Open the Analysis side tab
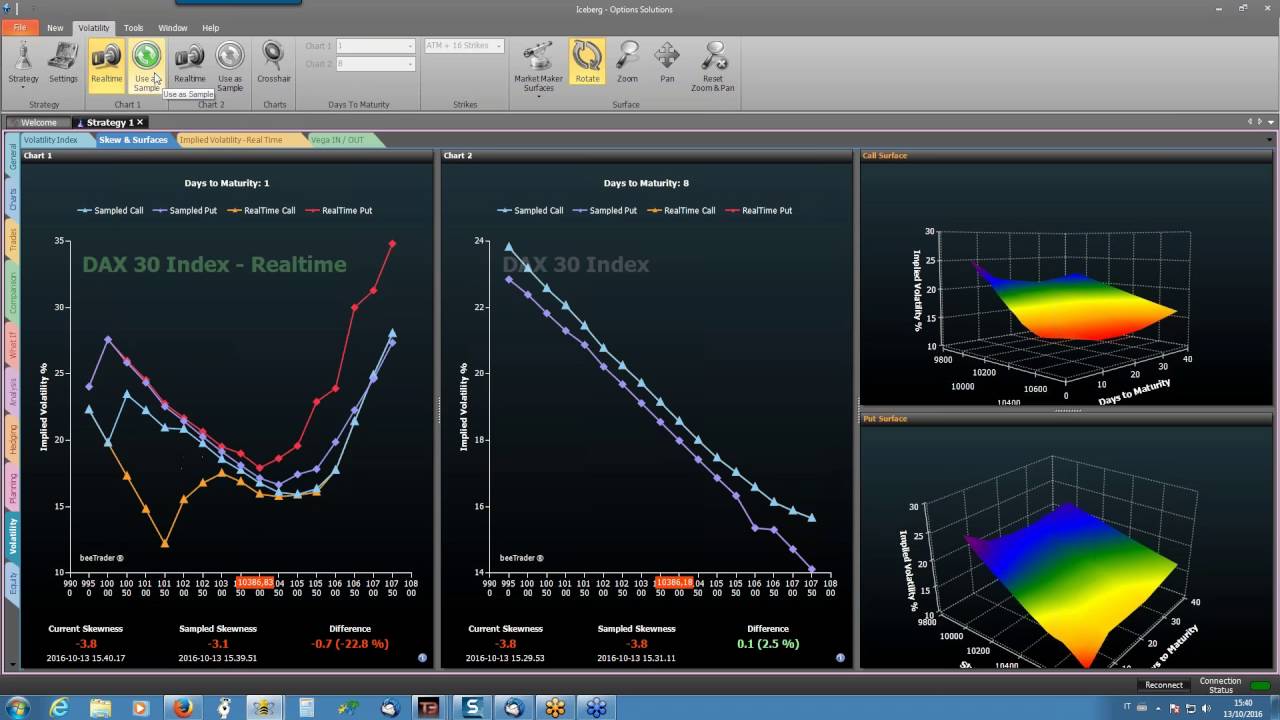Screen dimensions: 1280x720 click(x=13, y=393)
